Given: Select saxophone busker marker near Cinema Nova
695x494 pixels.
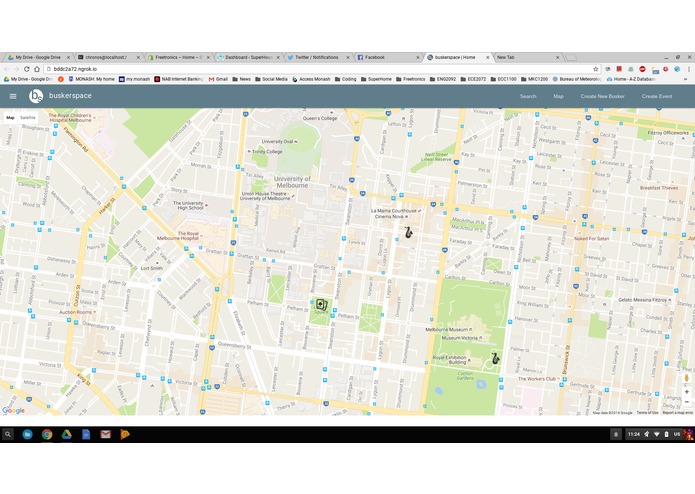Looking at the screenshot, I should [409, 232].
